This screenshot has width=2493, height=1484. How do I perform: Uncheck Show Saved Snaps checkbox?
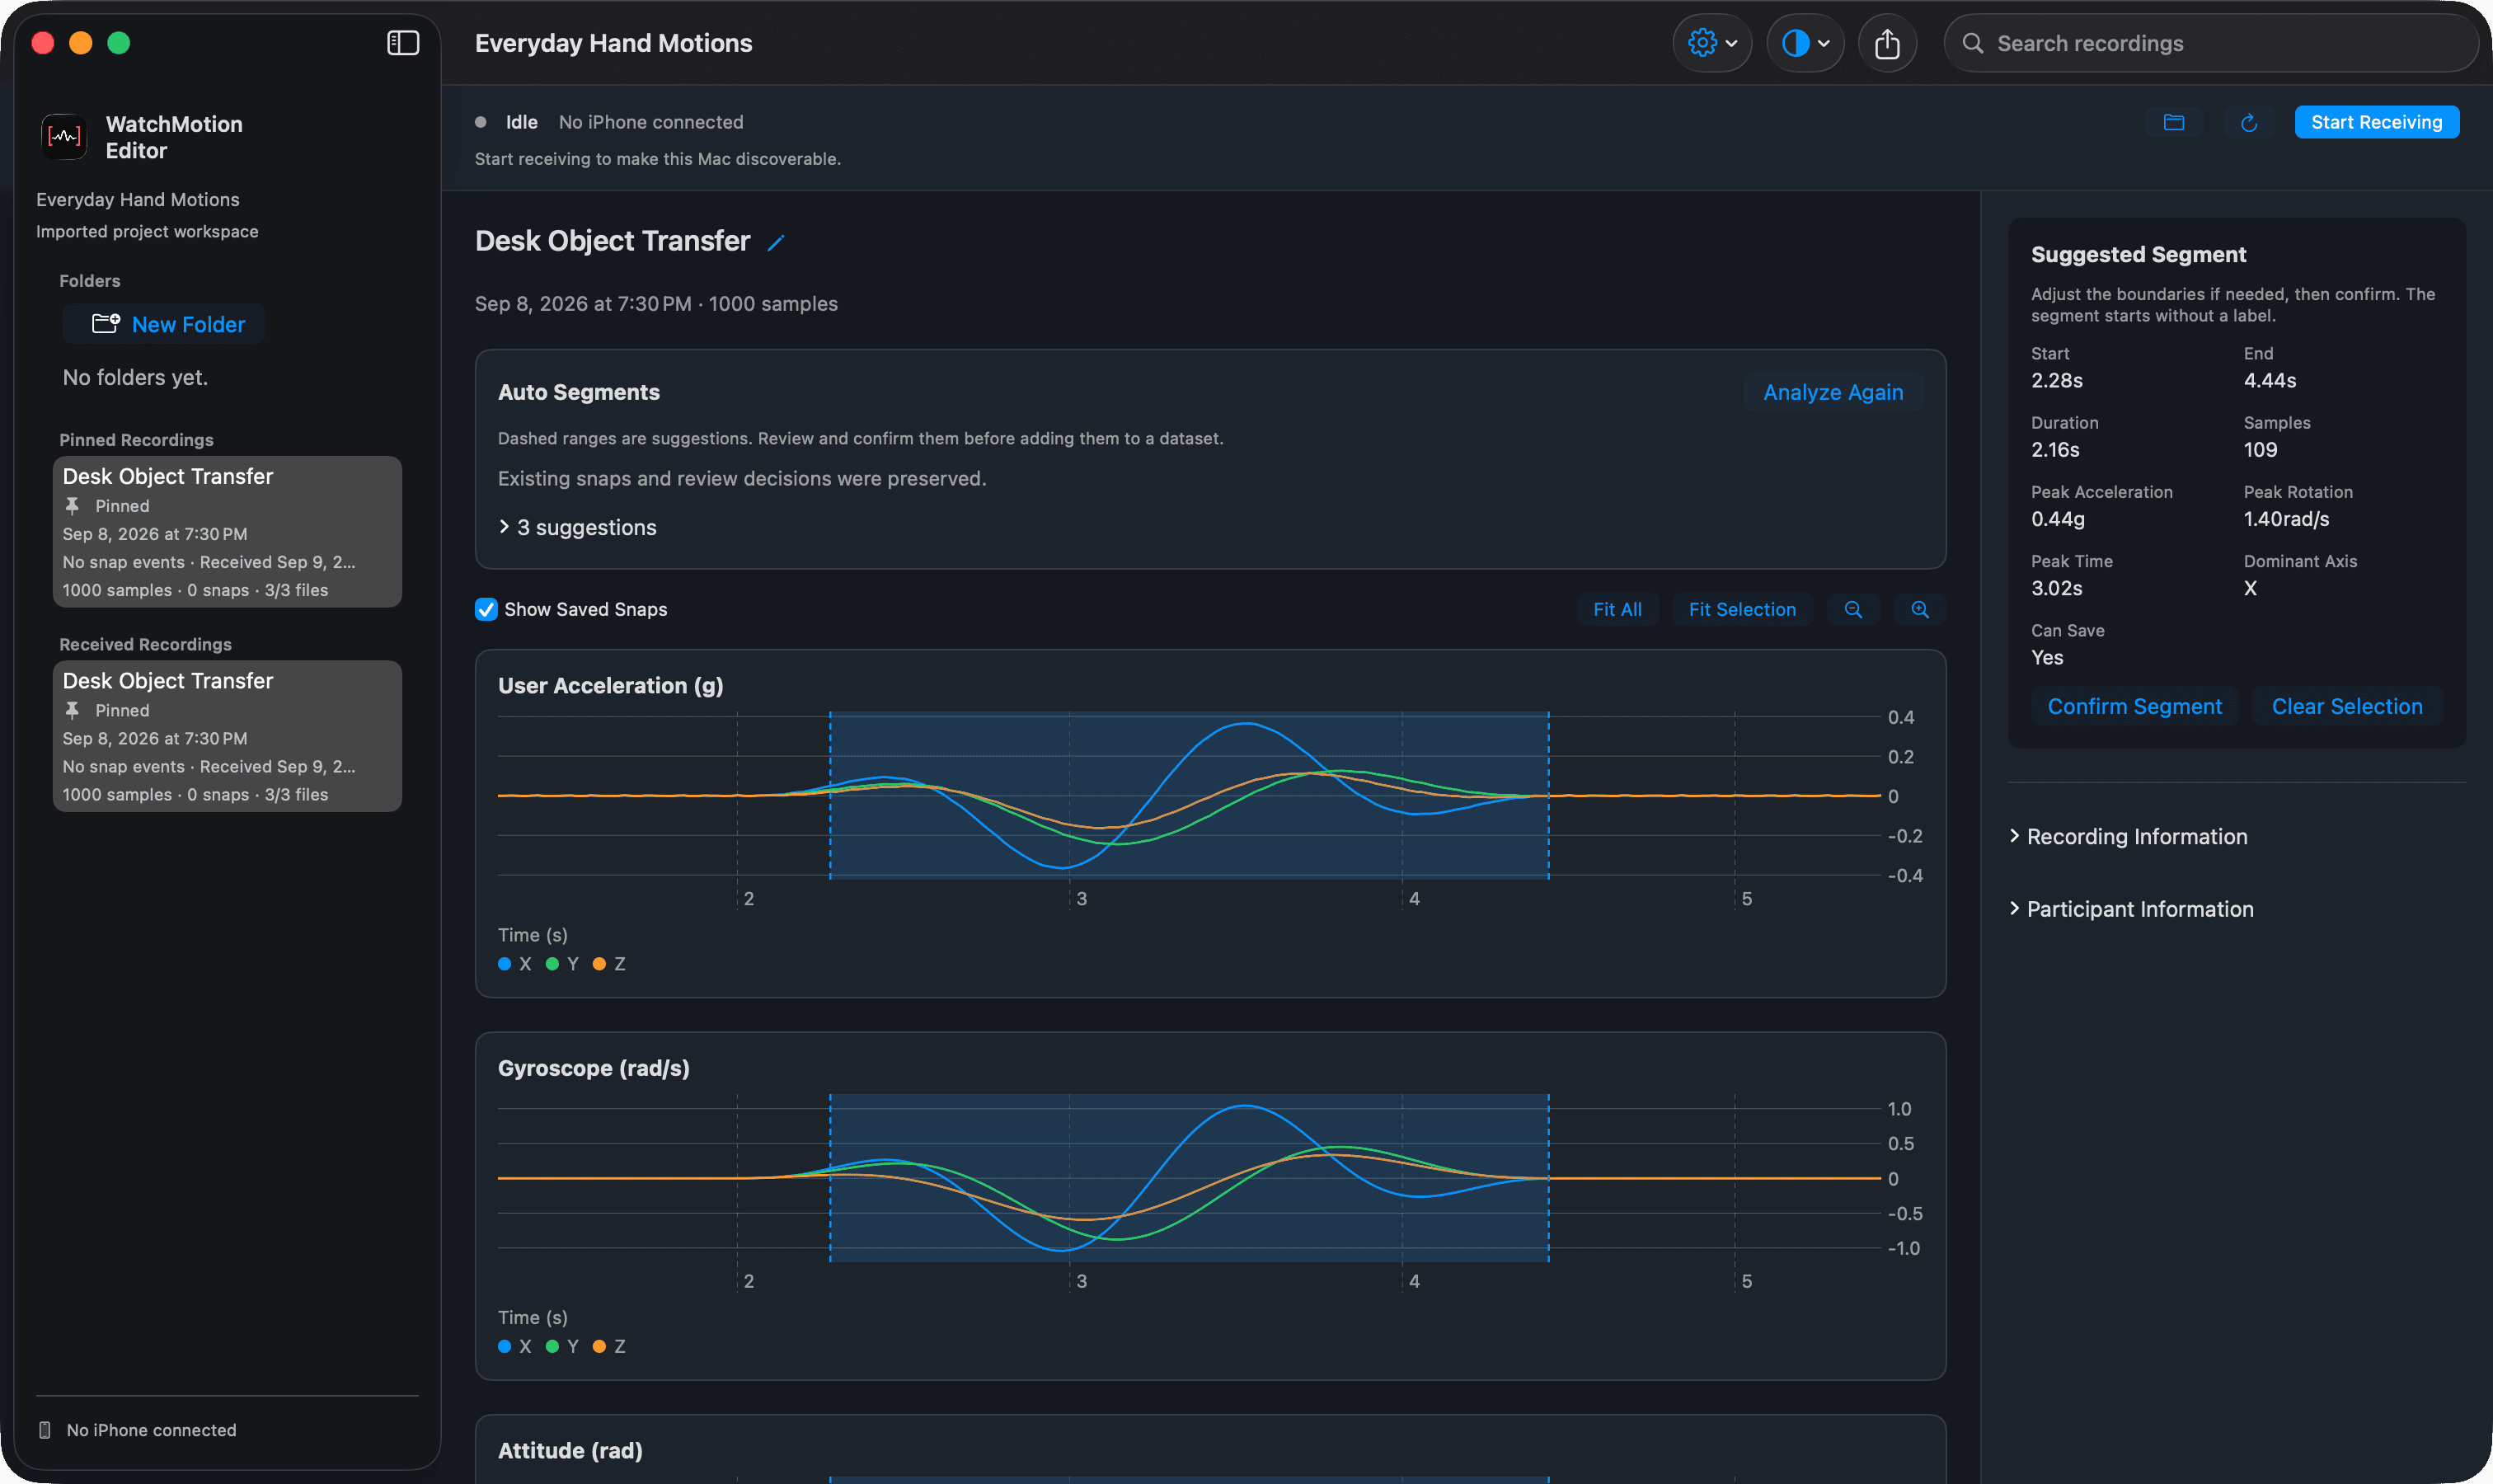coord(486,609)
